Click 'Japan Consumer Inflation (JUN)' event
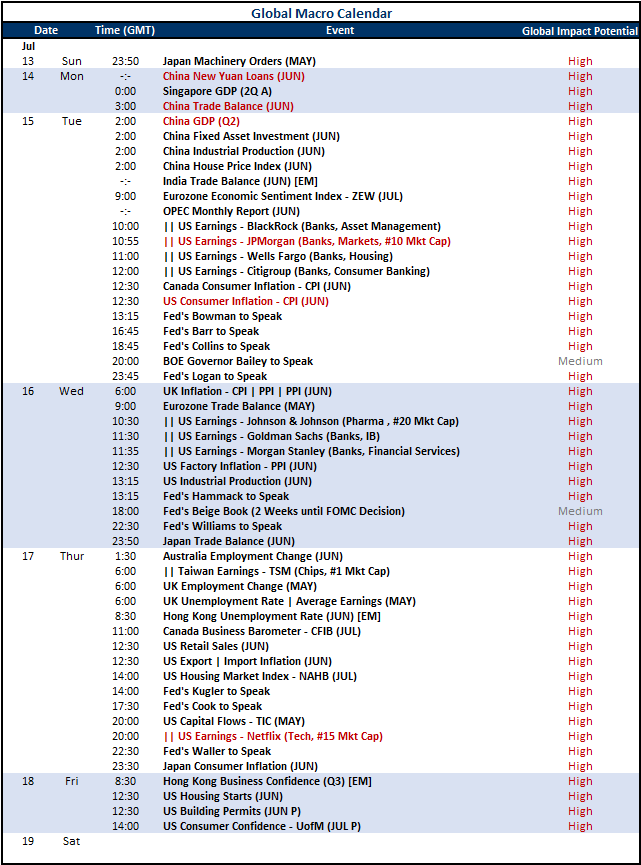Image resolution: width=641 pixels, height=865 pixels. pyautogui.click(x=240, y=766)
